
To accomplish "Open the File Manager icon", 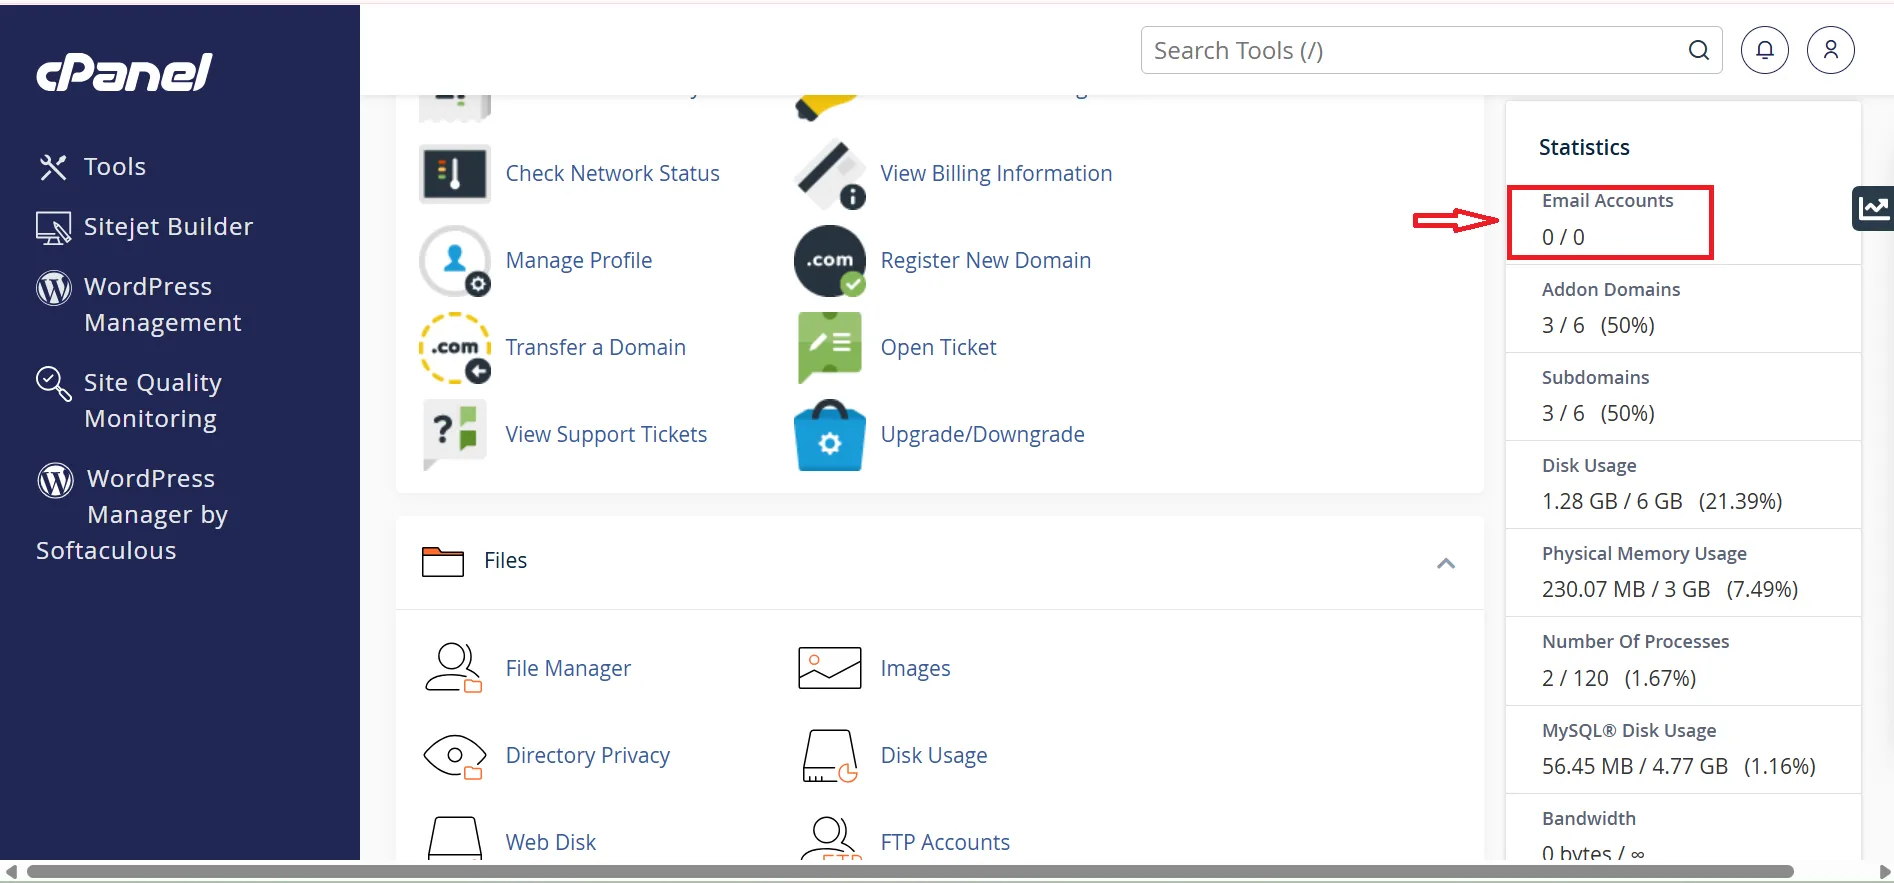I will [454, 668].
